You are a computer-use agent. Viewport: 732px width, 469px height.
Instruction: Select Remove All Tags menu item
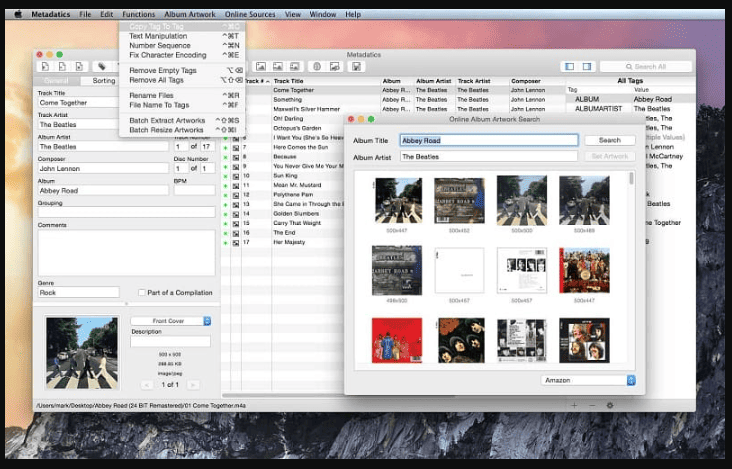pyautogui.click(x=182, y=80)
